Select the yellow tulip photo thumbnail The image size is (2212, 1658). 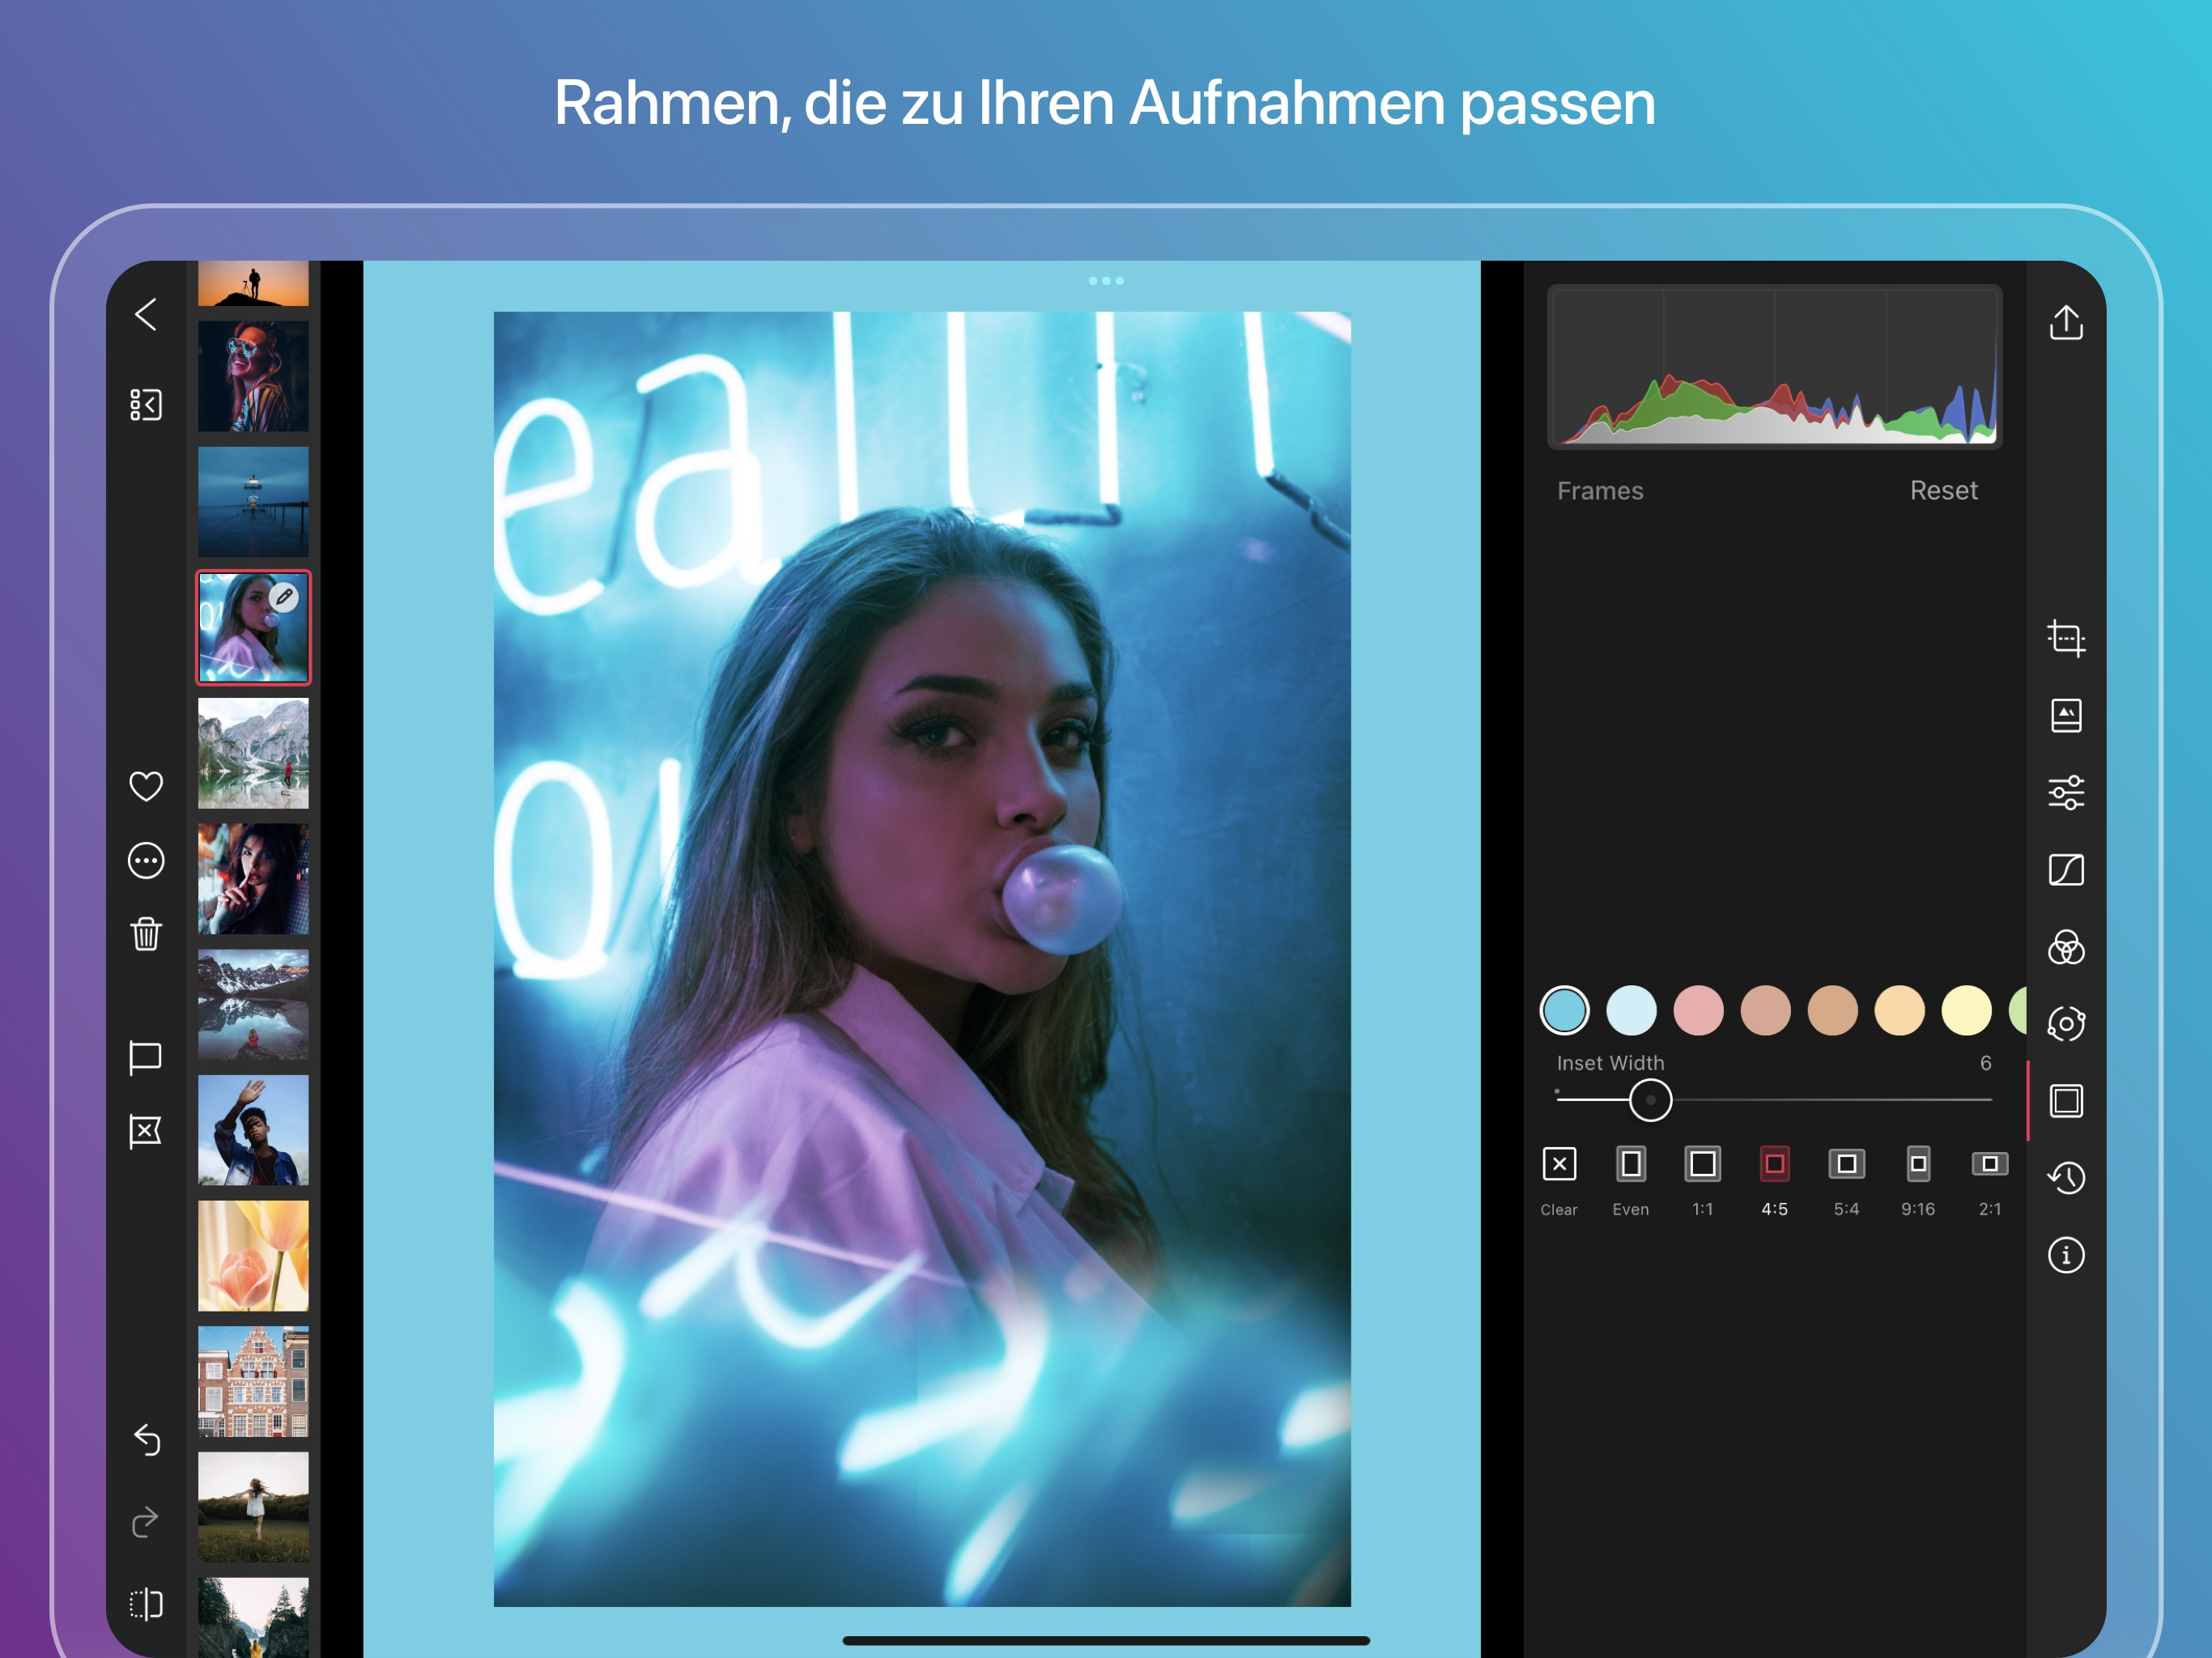(x=253, y=1256)
